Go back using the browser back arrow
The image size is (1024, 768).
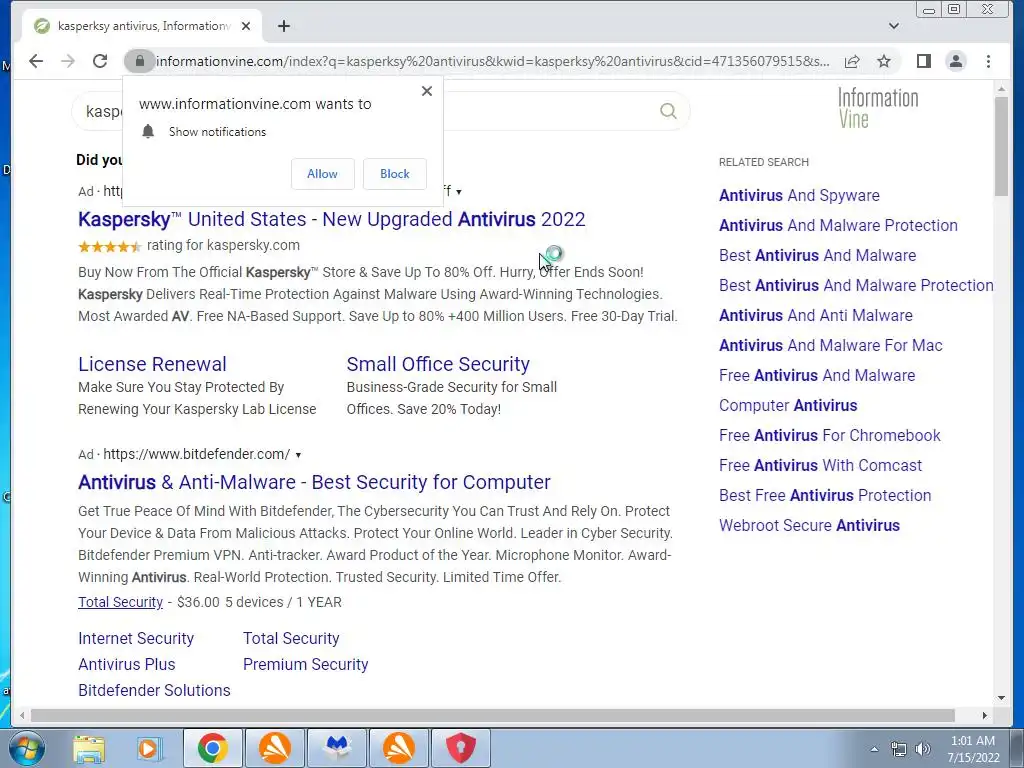[x=36, y=61]
